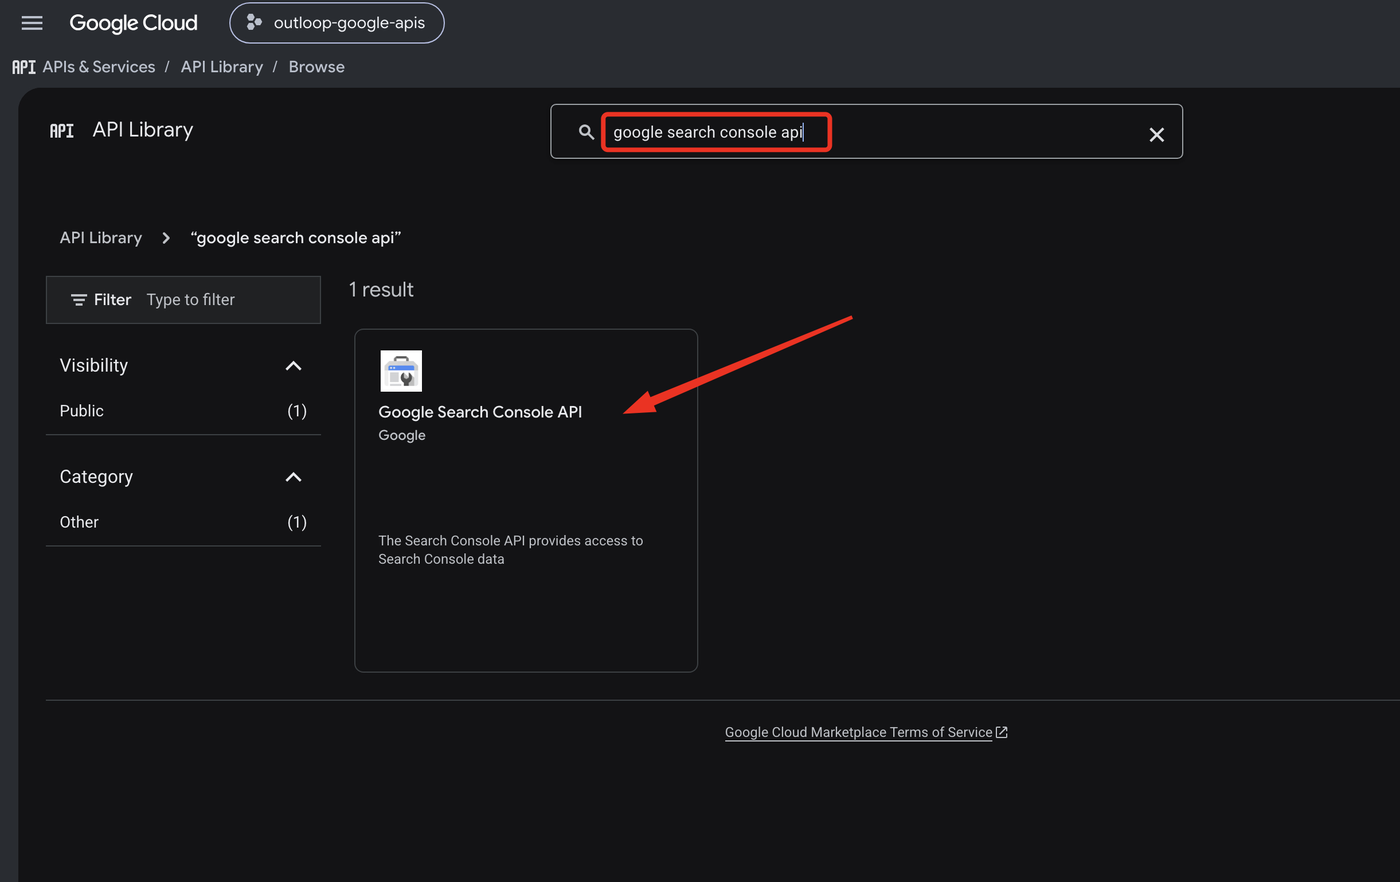Clear the search with the X icon
This screenshot has width=1400, height=882.
(x=1156, y=134)
